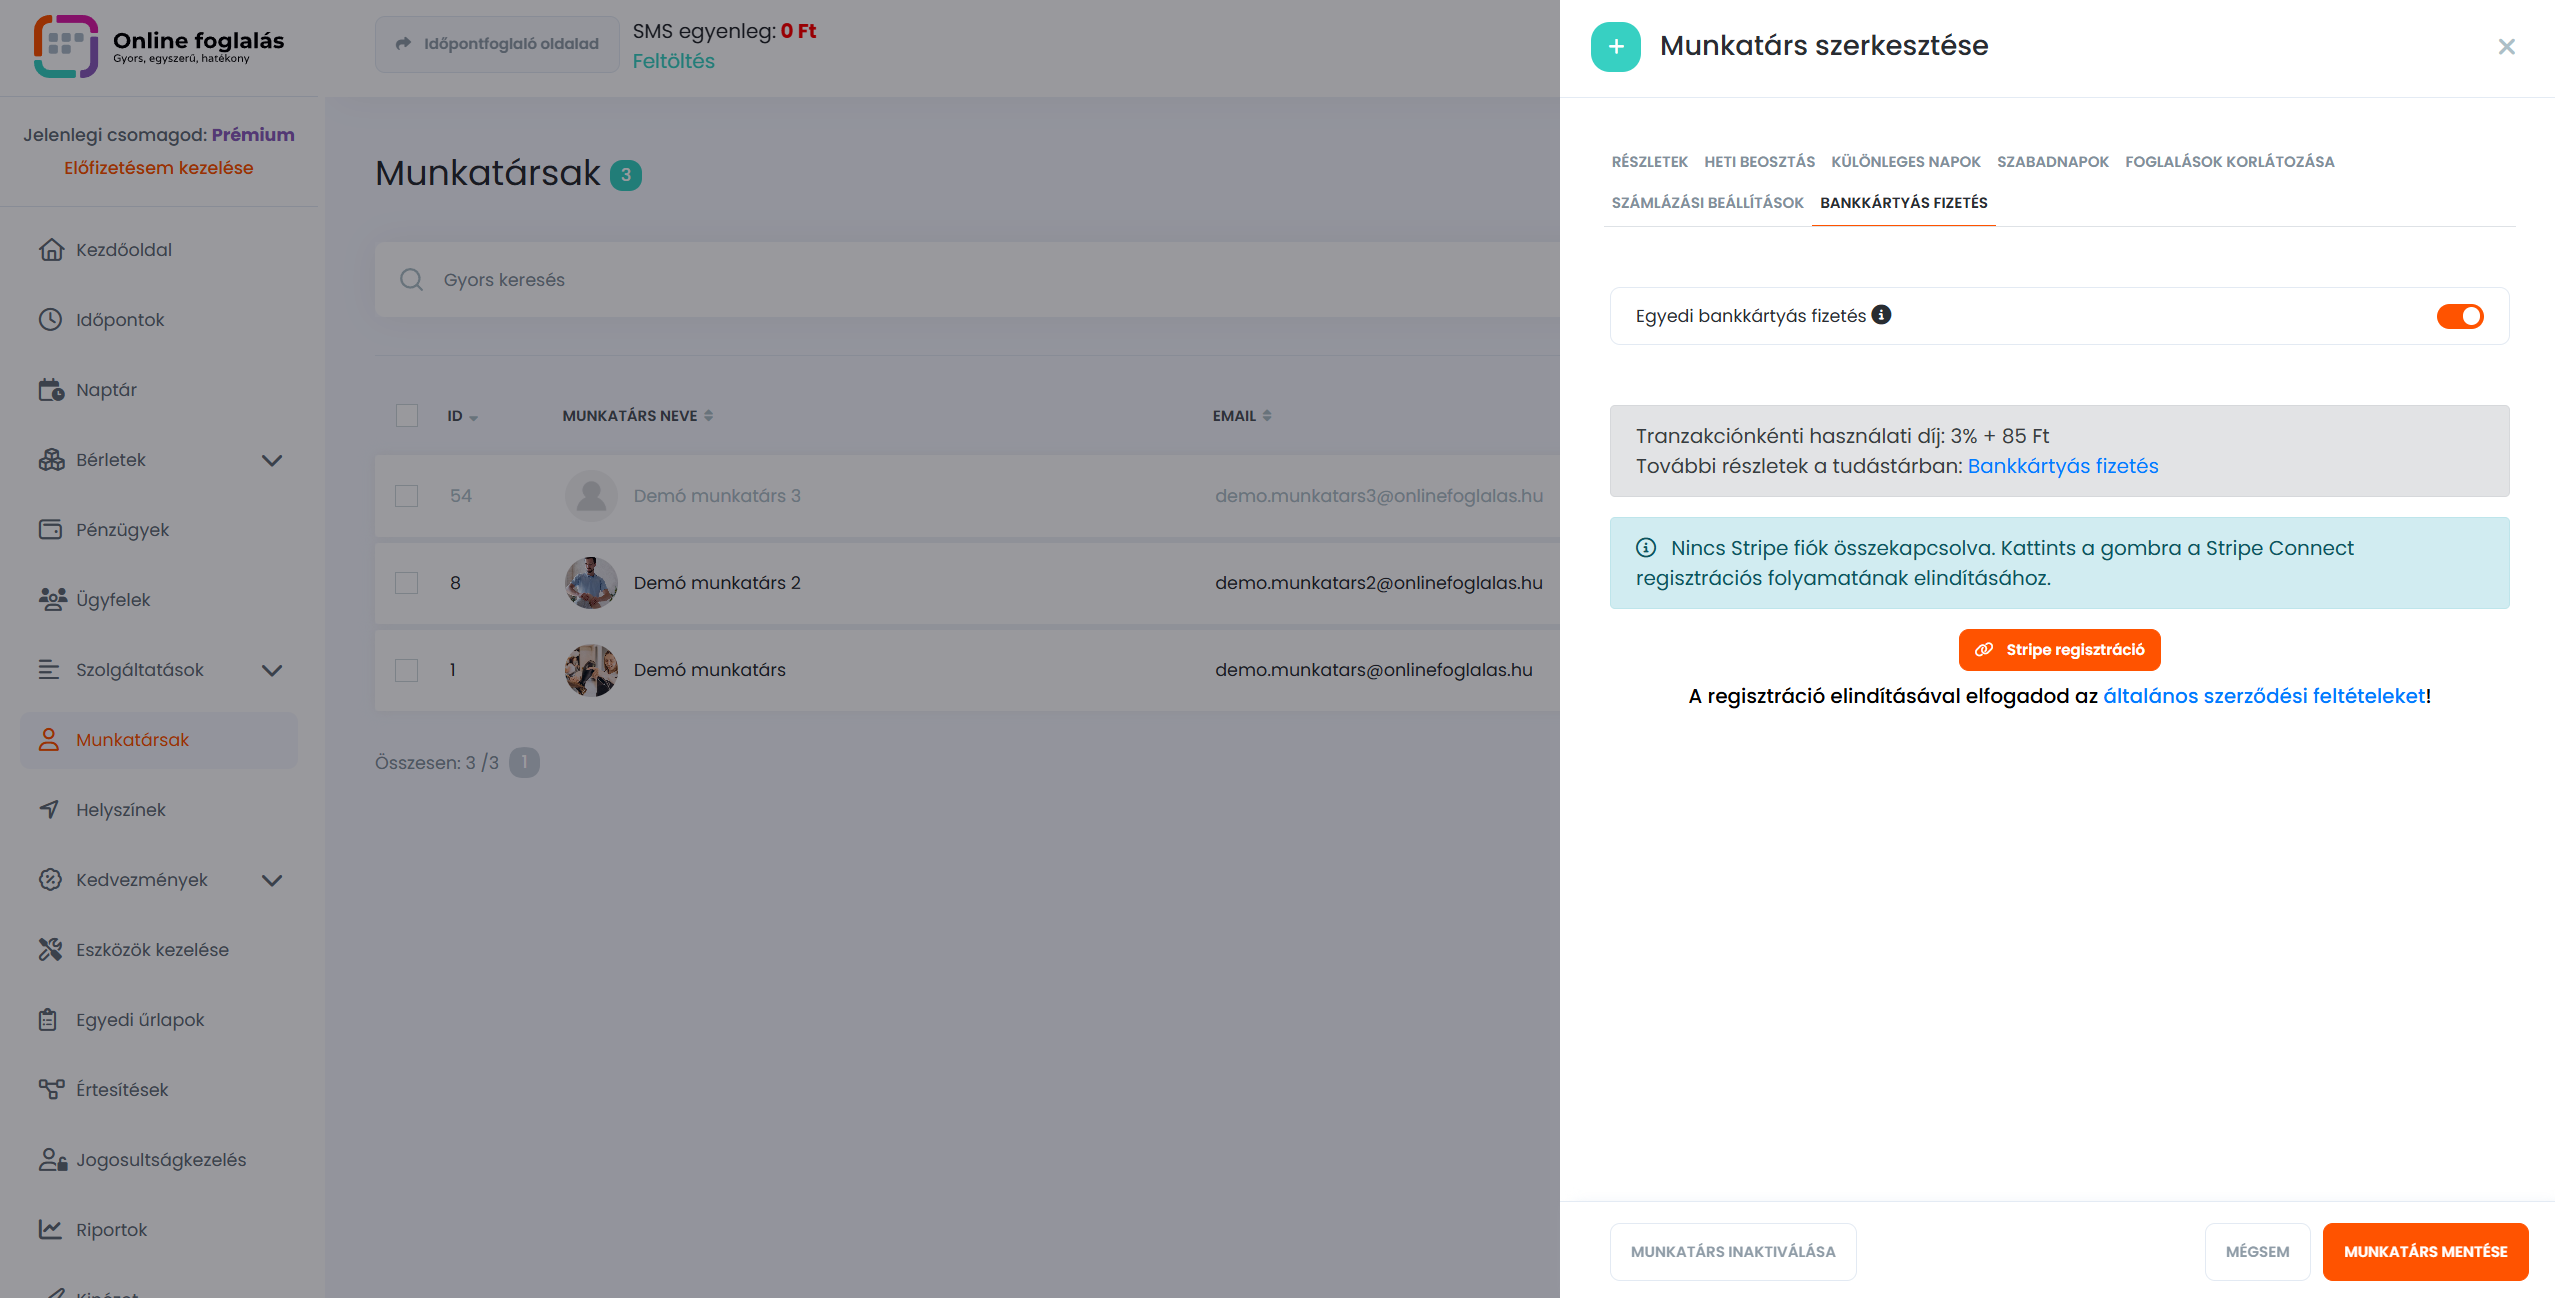2555x1298 pixels.
Task: Open the általános szerződési feltételeket link
Action: click(2264, 696)
